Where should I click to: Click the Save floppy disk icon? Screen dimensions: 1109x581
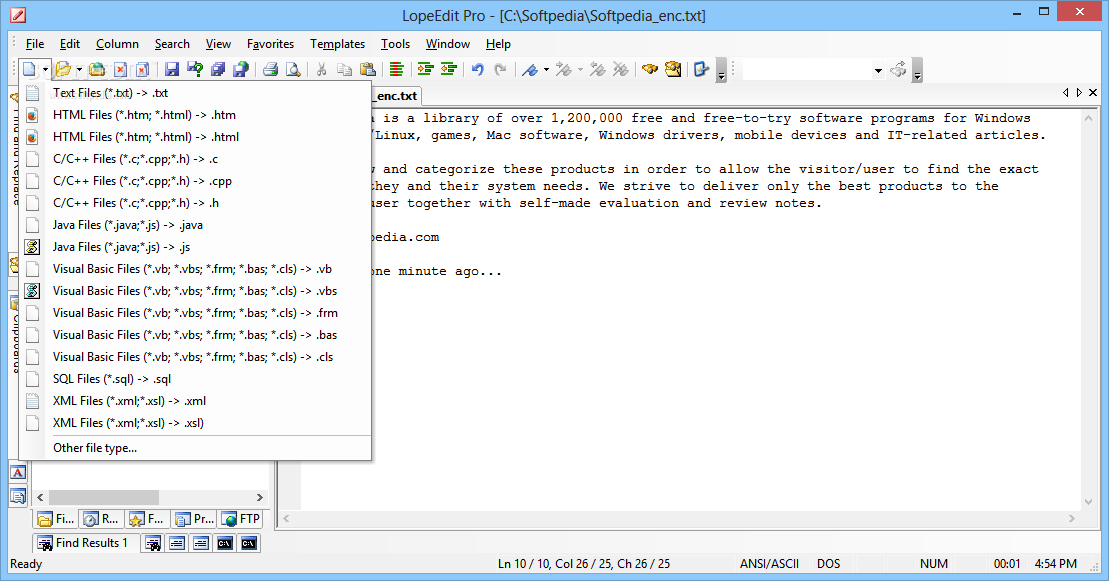(x=172, y=69)
